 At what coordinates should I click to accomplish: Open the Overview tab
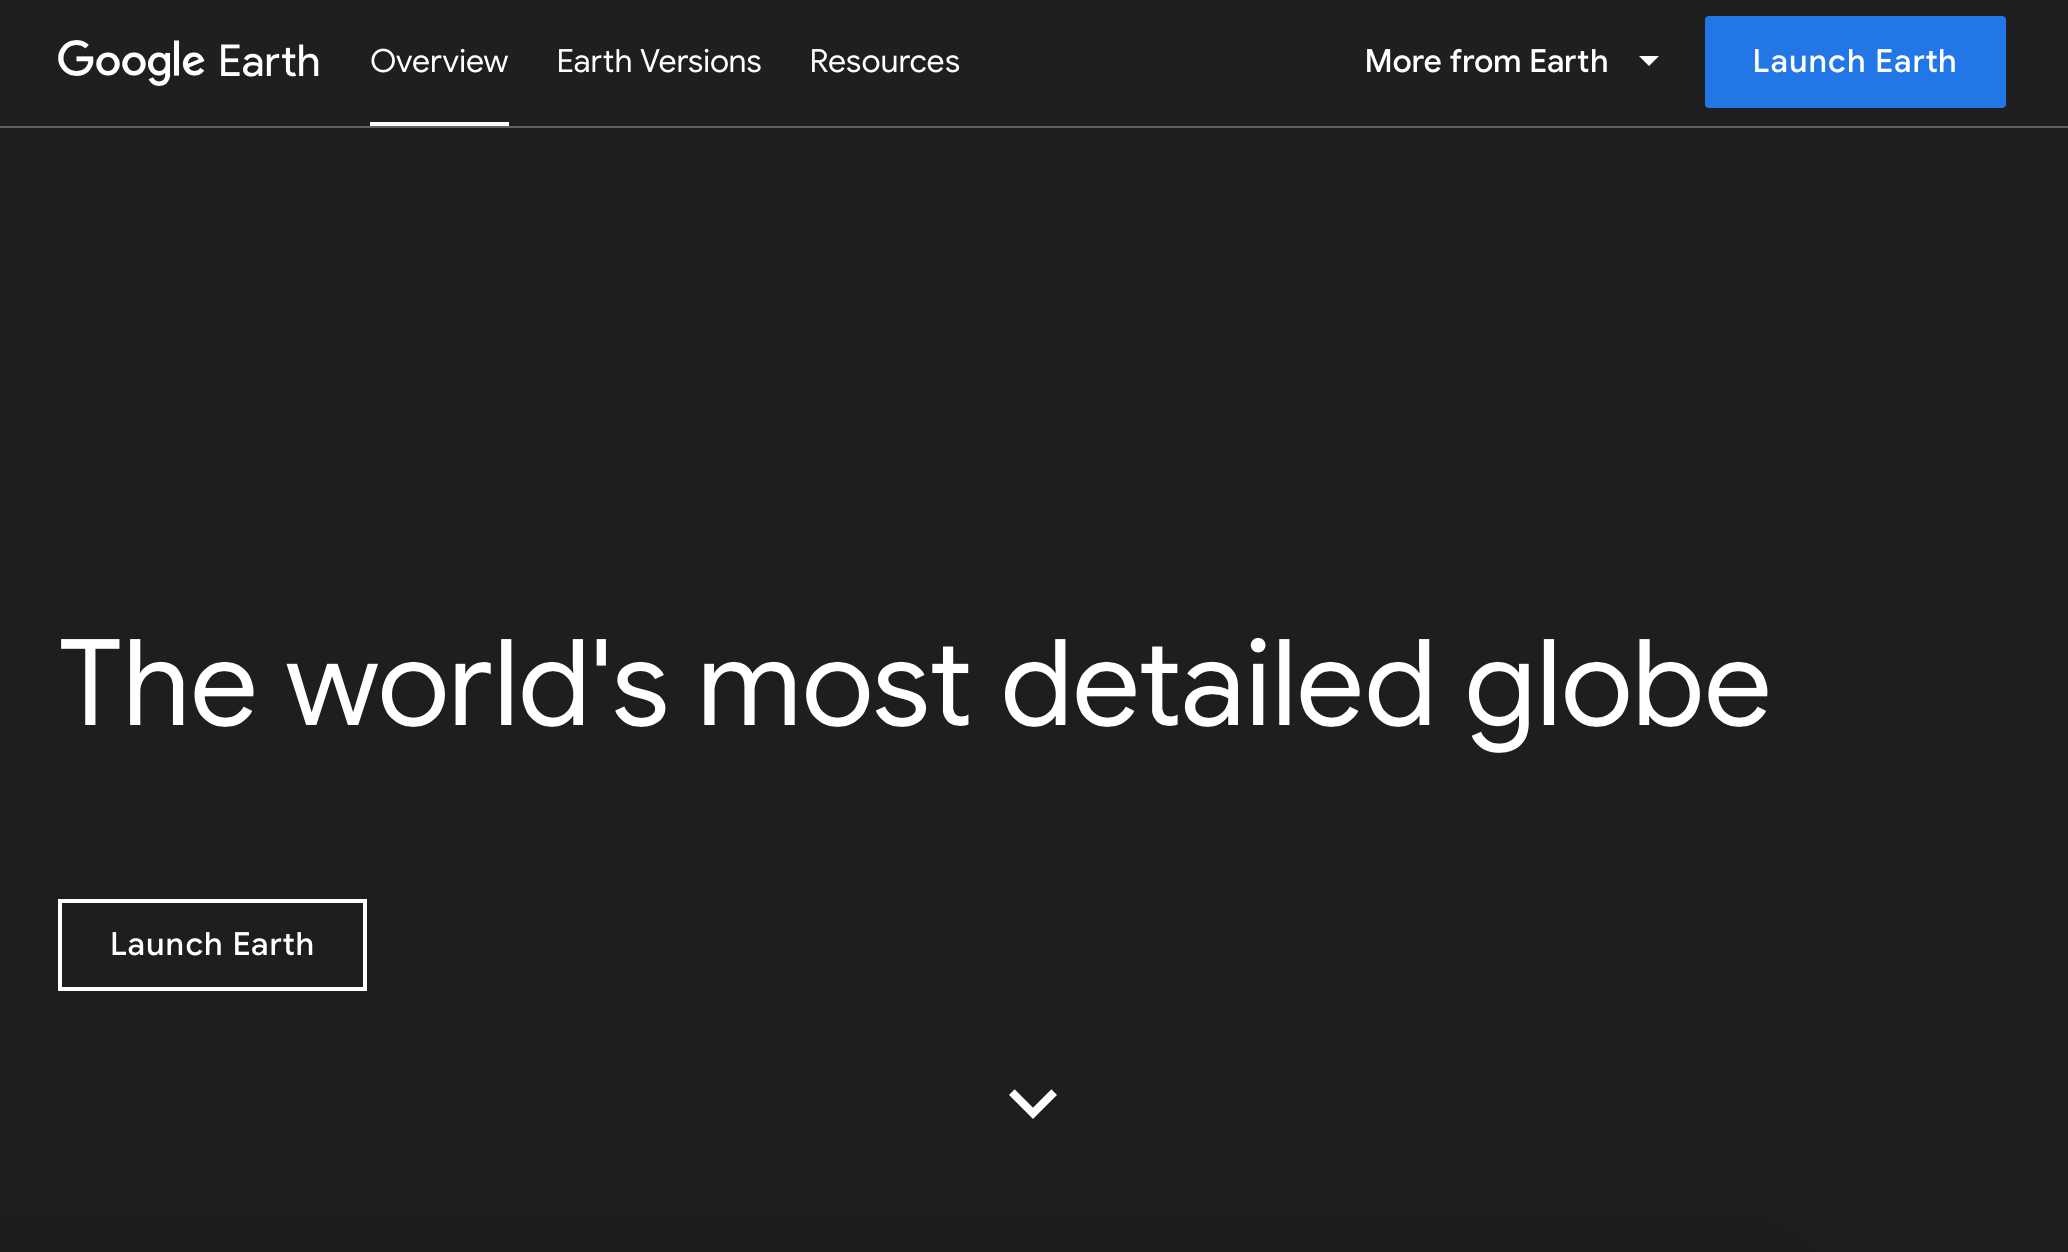point(439,62)
